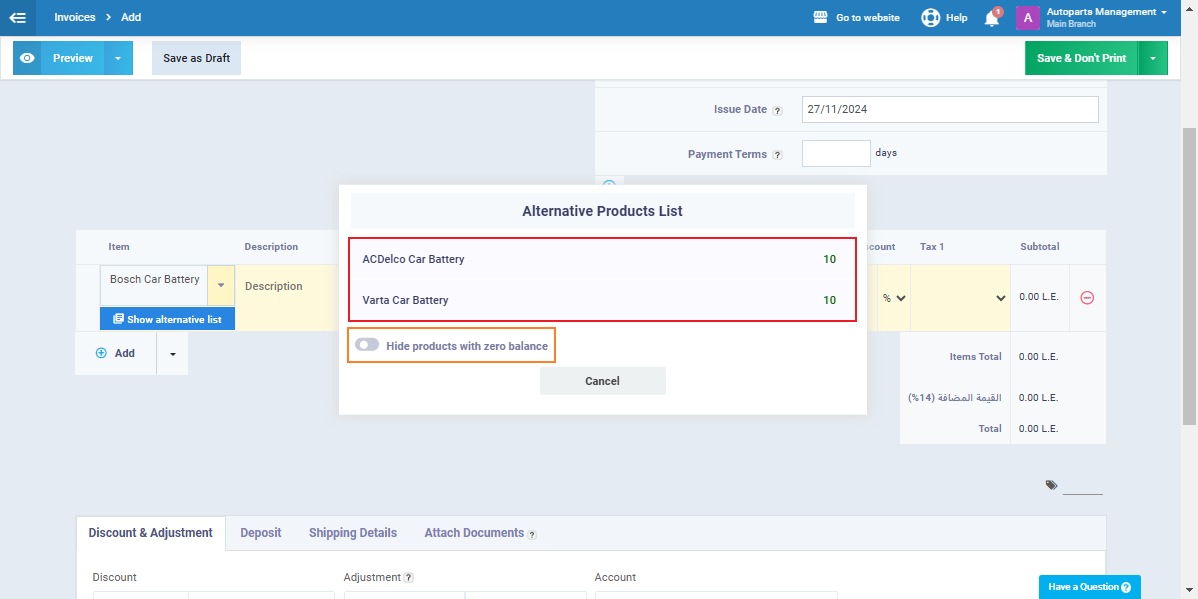Open the discount percent type dropdown

tap(894, 298)
